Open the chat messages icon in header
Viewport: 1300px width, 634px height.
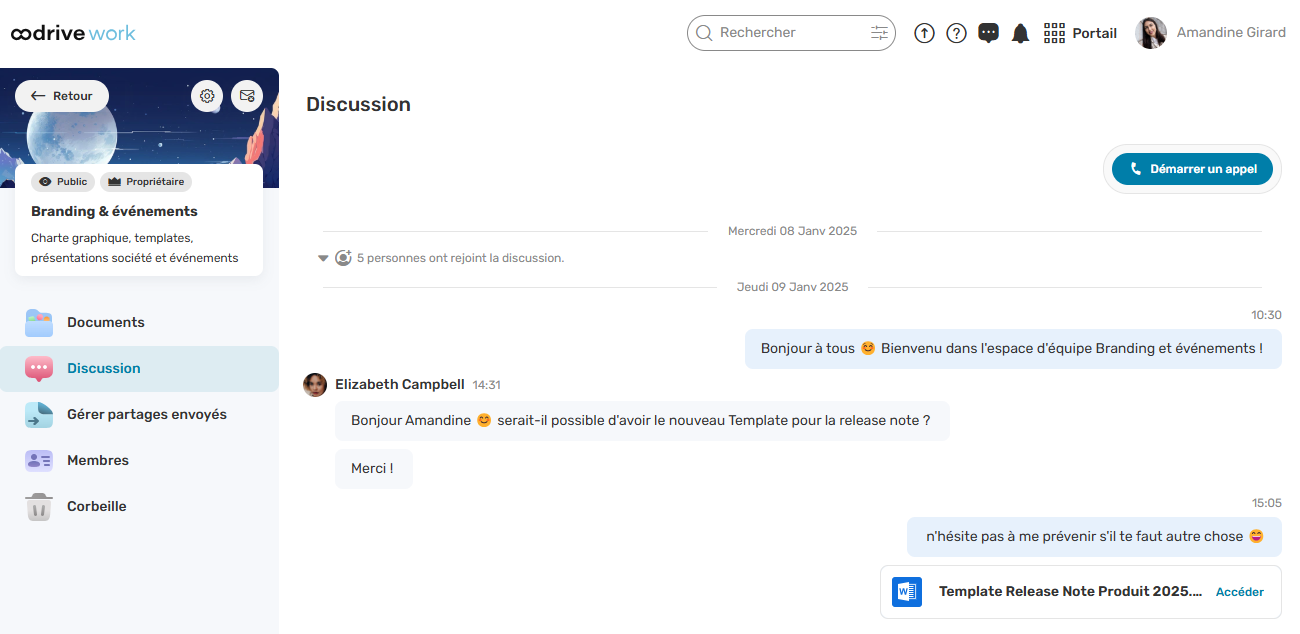click(x=988, y=33)
